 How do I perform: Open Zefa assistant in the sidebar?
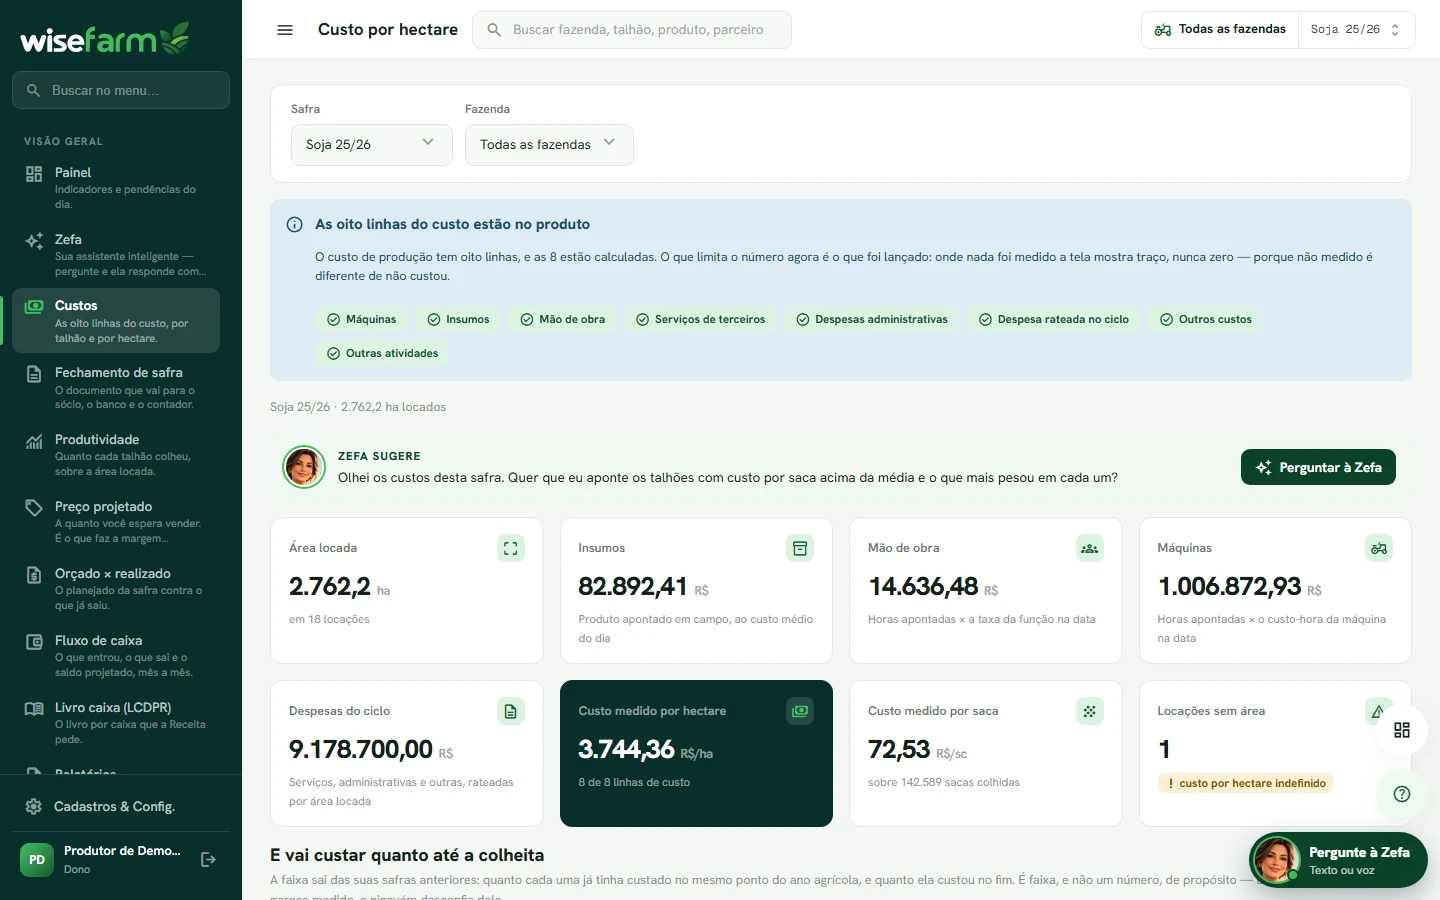coord(116,255)
